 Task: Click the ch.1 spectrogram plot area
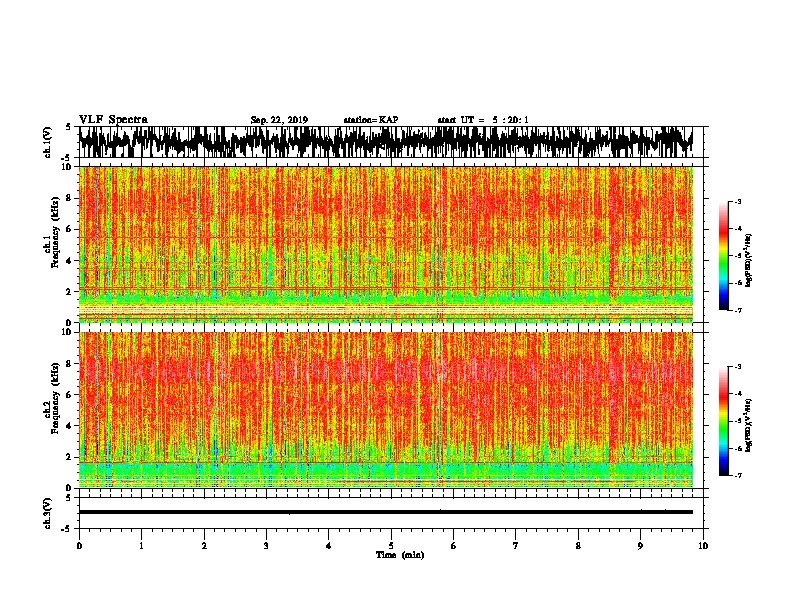click(x=391, y=244)
